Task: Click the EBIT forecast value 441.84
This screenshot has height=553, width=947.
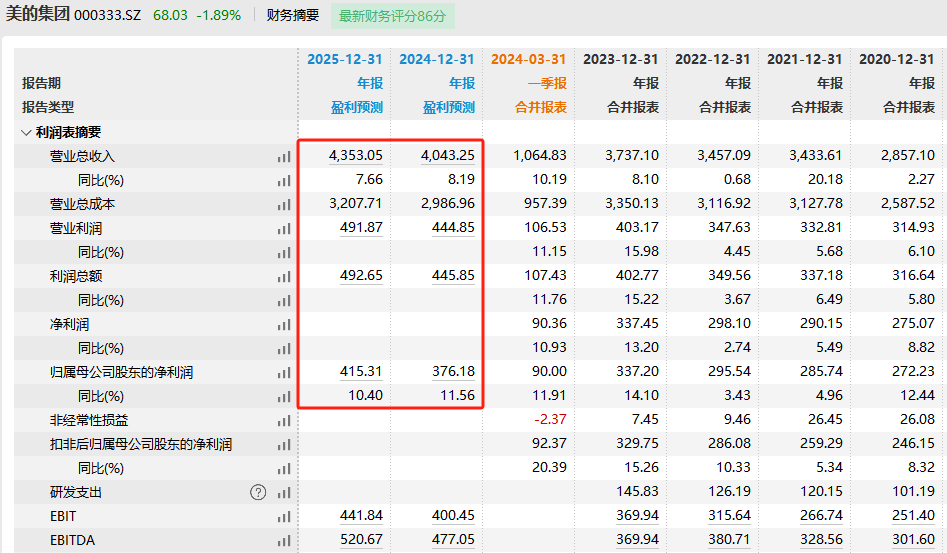Action: coord(361,516)
